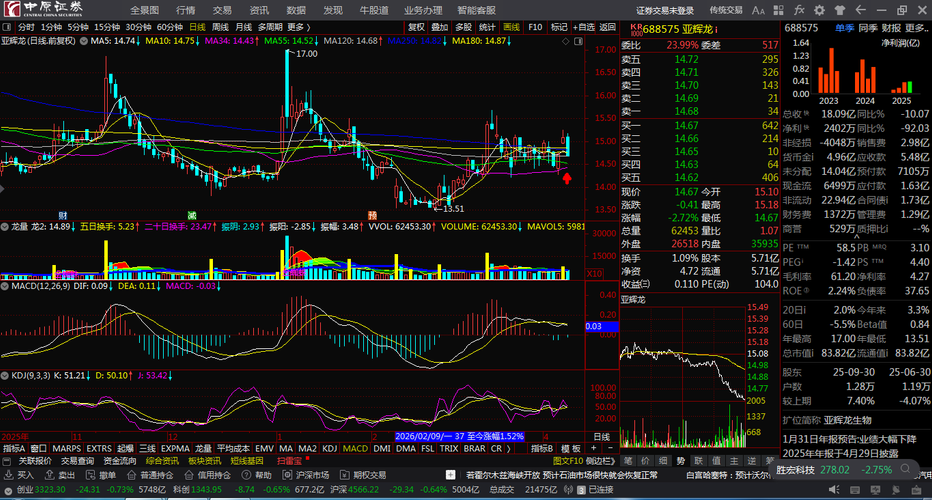Image resolution: width=932 pixels, height=500 pixels.
Task: Click the speaker sound icon in status bar
Action: 834,489
